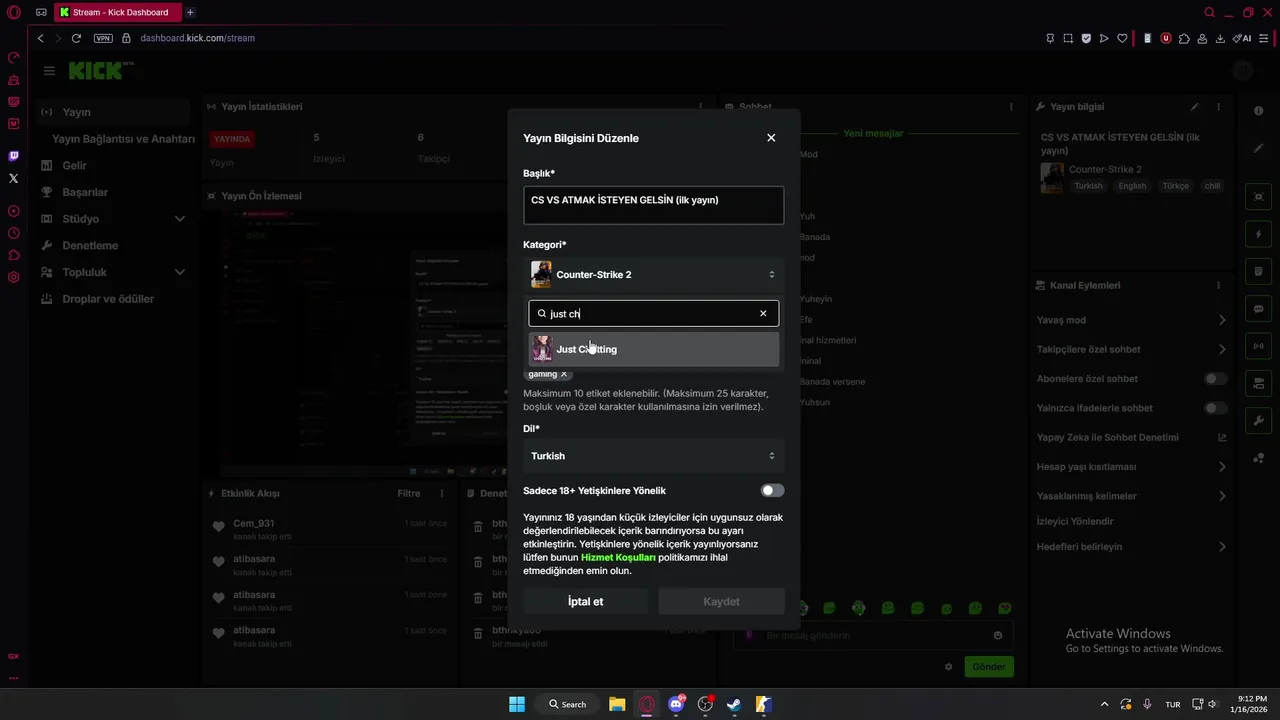
Task: Open a new browser tab
Action: [x=190, y=12]
